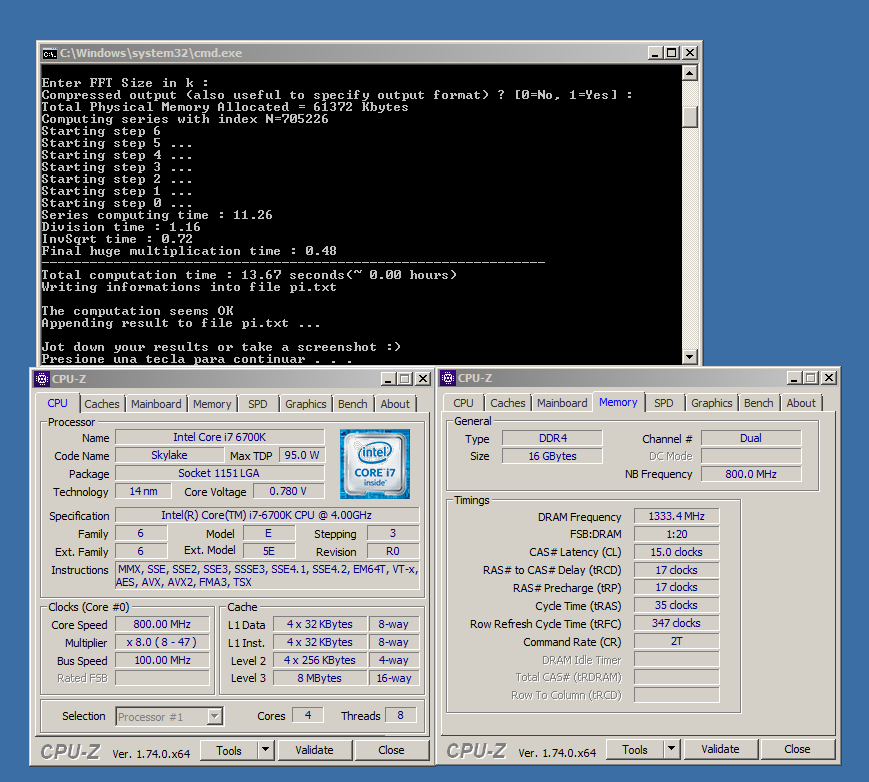Viewport: 869px width, 782px height.
Task: Click the Command Rate value 2T
Action: point(677,641)
